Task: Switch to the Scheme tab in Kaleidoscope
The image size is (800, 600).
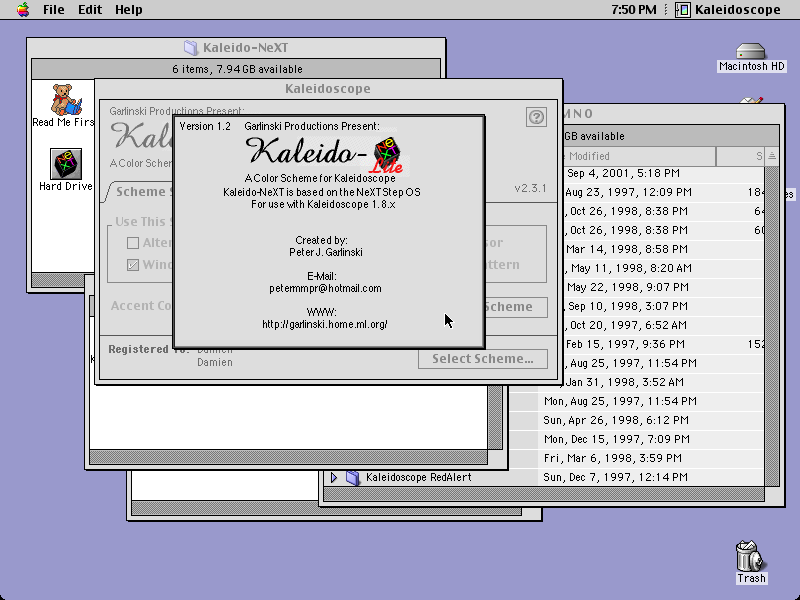Action: pos(140,192)
